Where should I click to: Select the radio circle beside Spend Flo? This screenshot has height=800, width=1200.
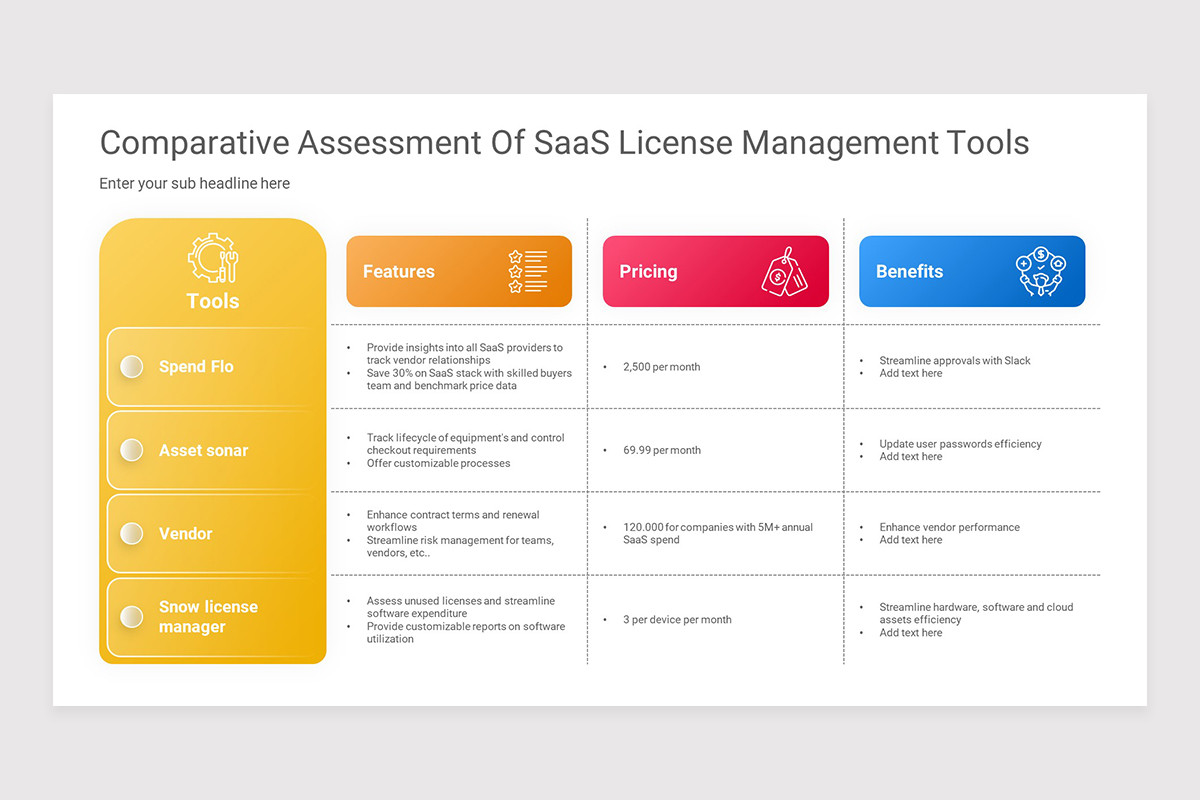(x=131, y=366)
